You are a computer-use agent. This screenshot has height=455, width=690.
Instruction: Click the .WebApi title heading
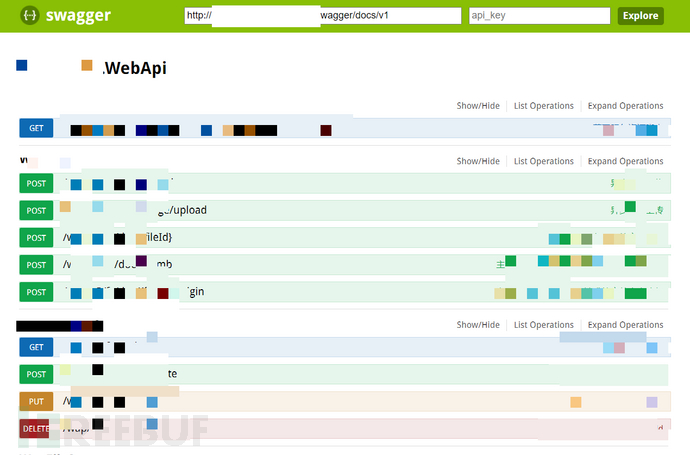click(135, 68)
